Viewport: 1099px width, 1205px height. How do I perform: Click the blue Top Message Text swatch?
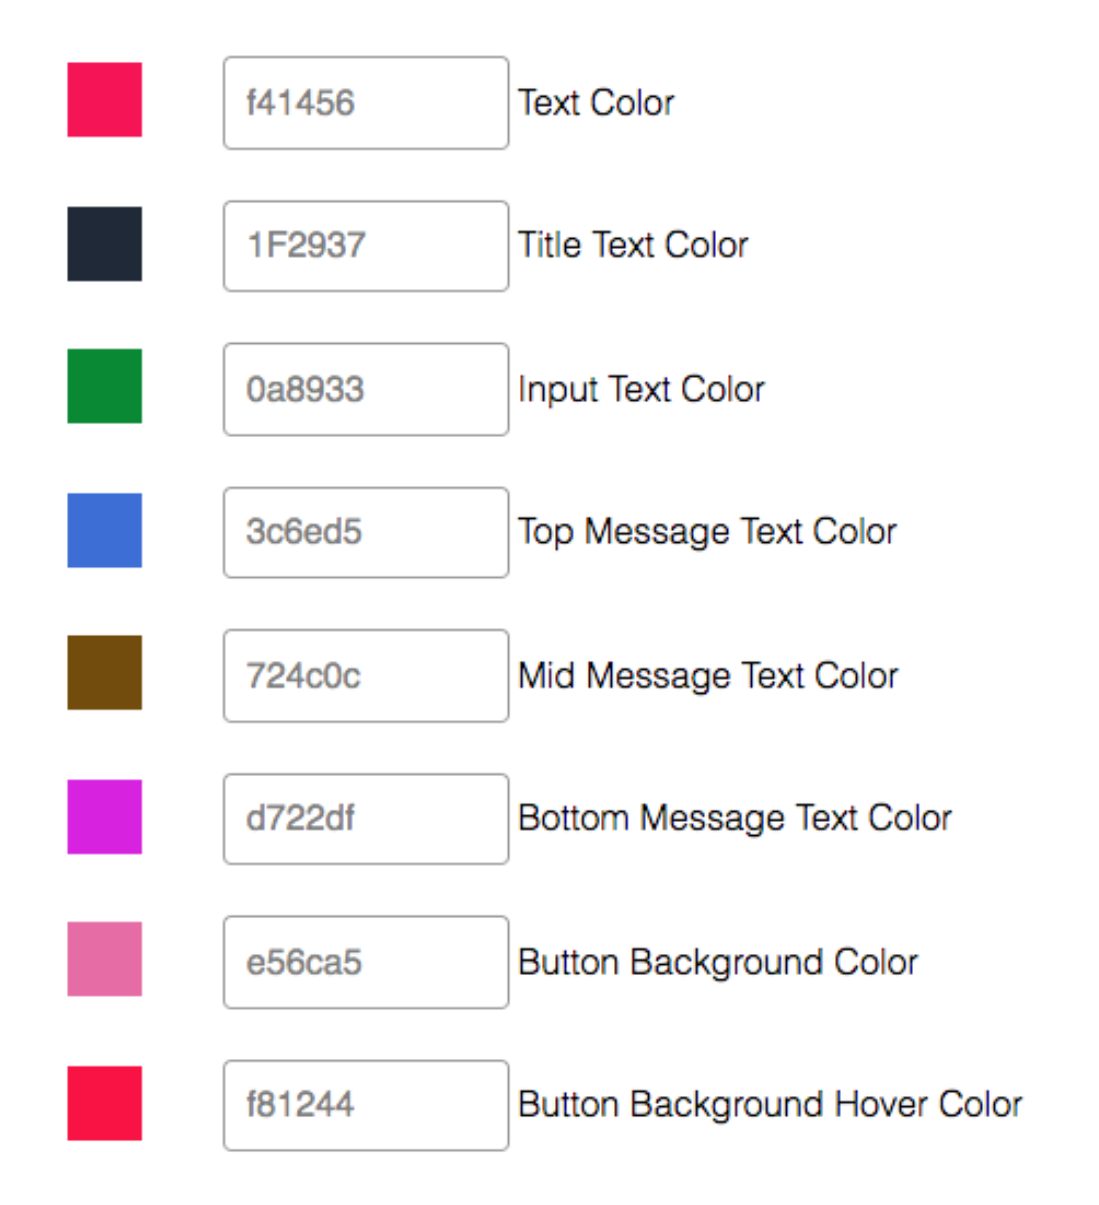tap(104, 530)
